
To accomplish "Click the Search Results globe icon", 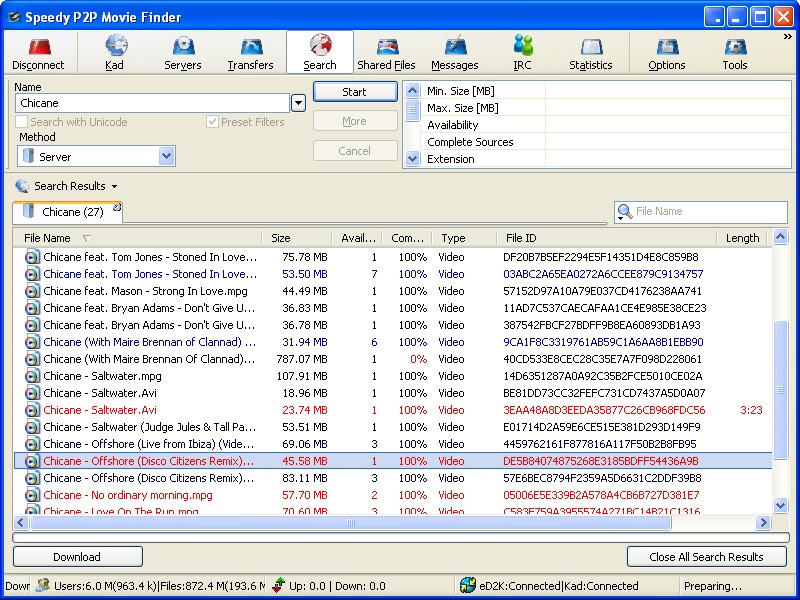I will [22, 186].
